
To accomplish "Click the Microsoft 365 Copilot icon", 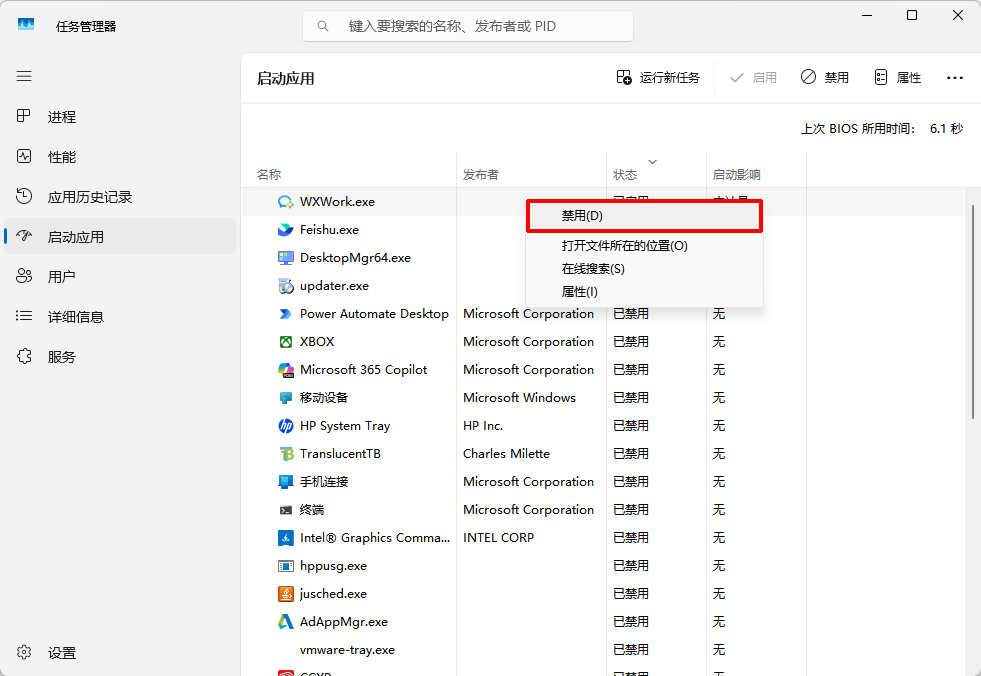I will click(285, 370).
